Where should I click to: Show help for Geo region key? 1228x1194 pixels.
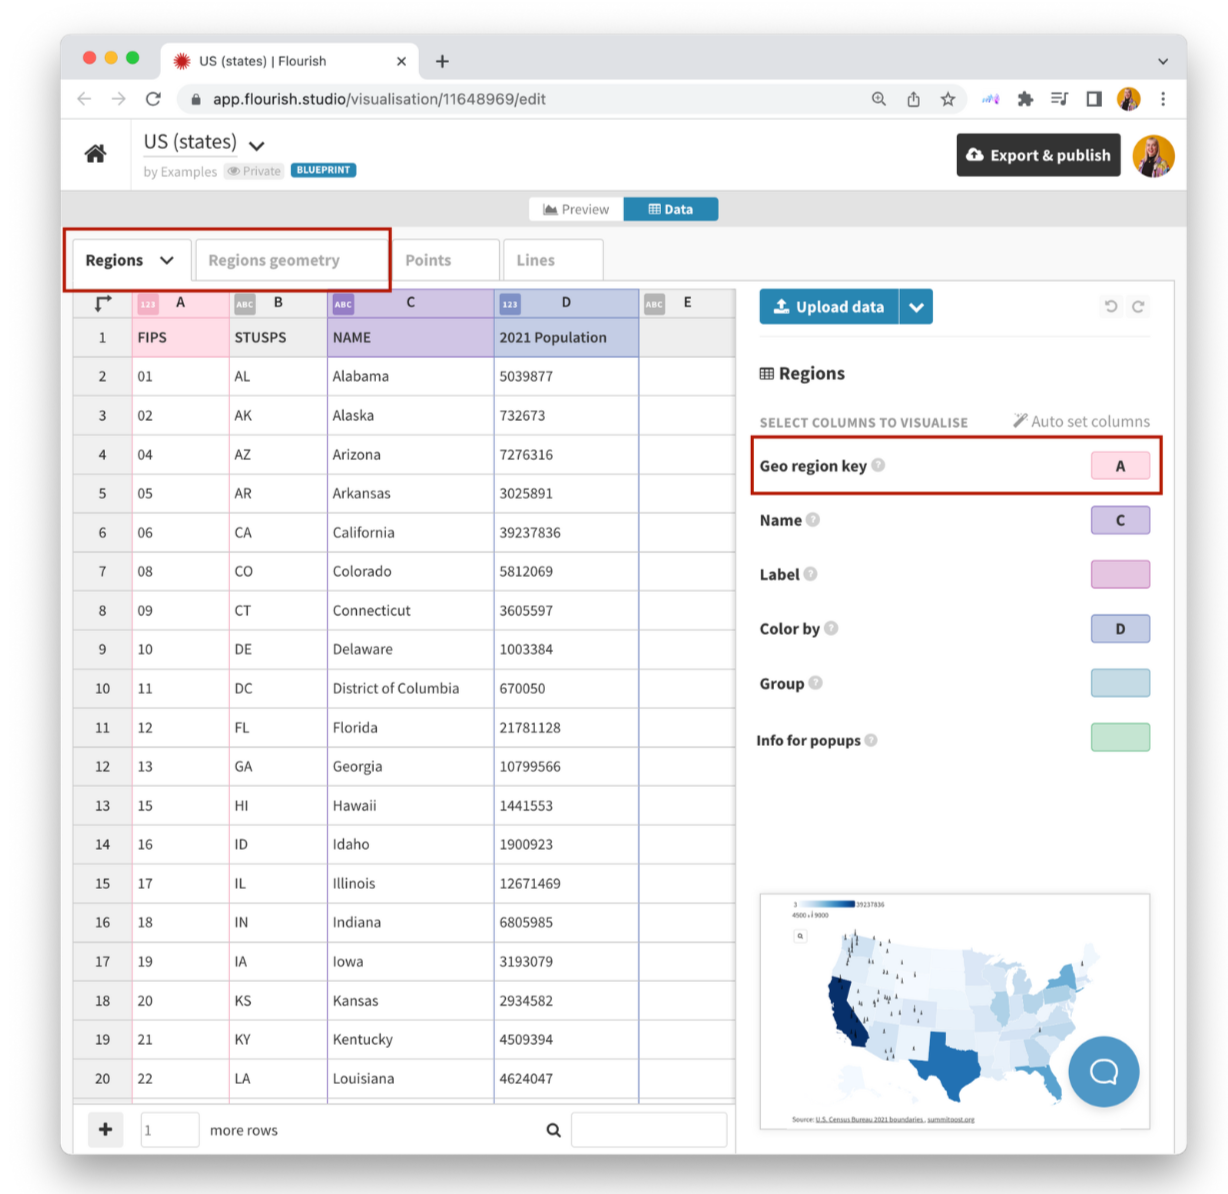(x=878, y=465)
